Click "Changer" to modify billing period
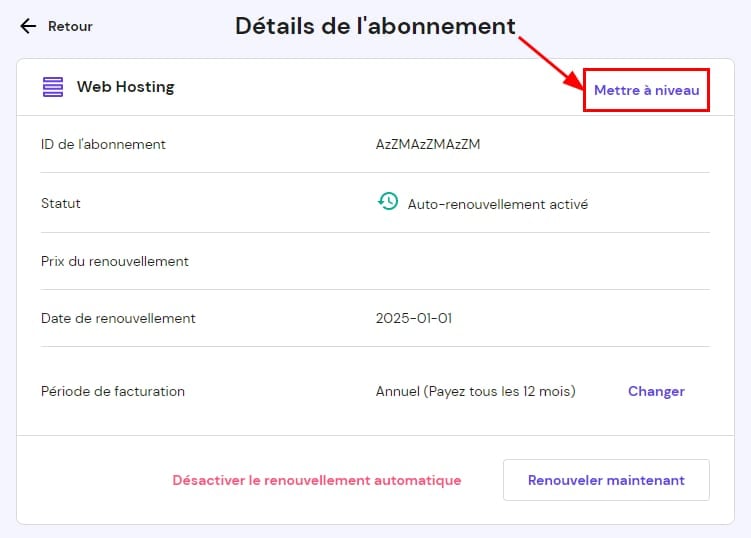The width and height of the screenshot is (751, 538). [656, 391]
